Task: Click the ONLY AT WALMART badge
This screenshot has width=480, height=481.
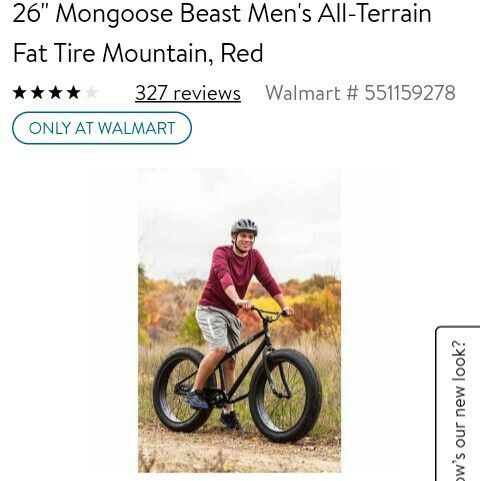Action: [102, 128]
